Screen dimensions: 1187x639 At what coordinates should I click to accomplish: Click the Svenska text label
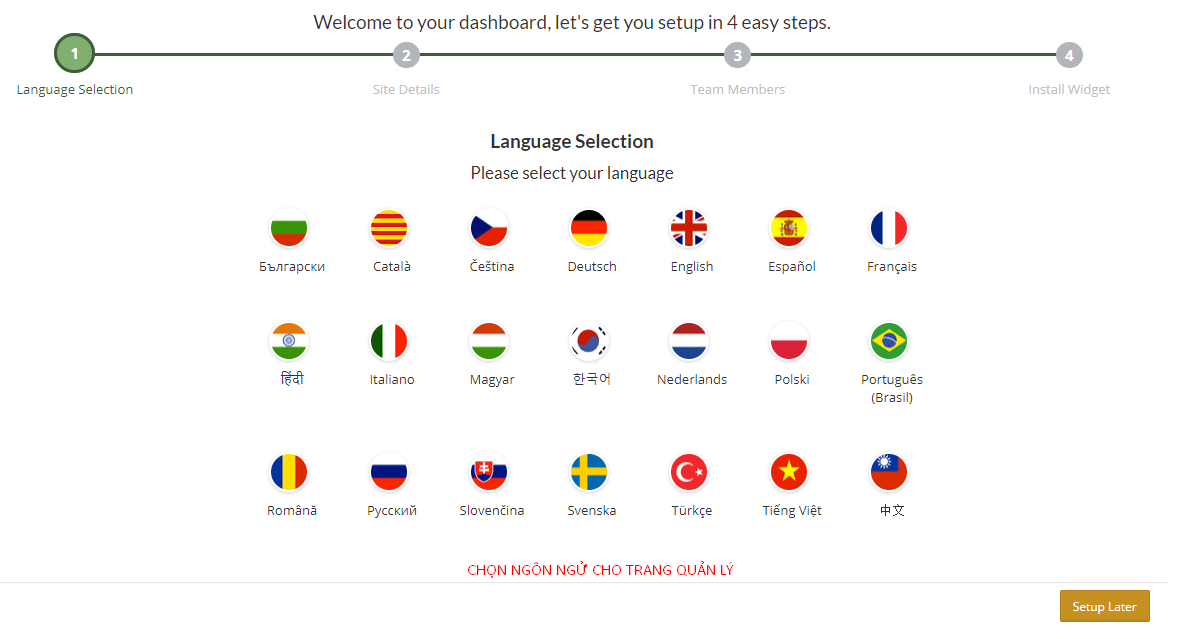click(x=592, y=510)
